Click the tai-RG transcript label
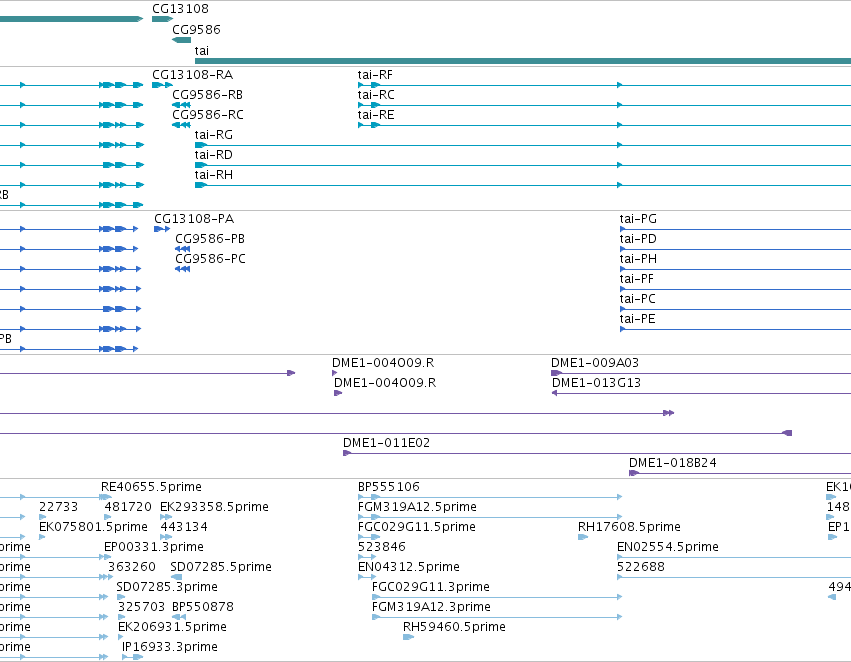Screen dimensions: 851x662 click(213, 135)
